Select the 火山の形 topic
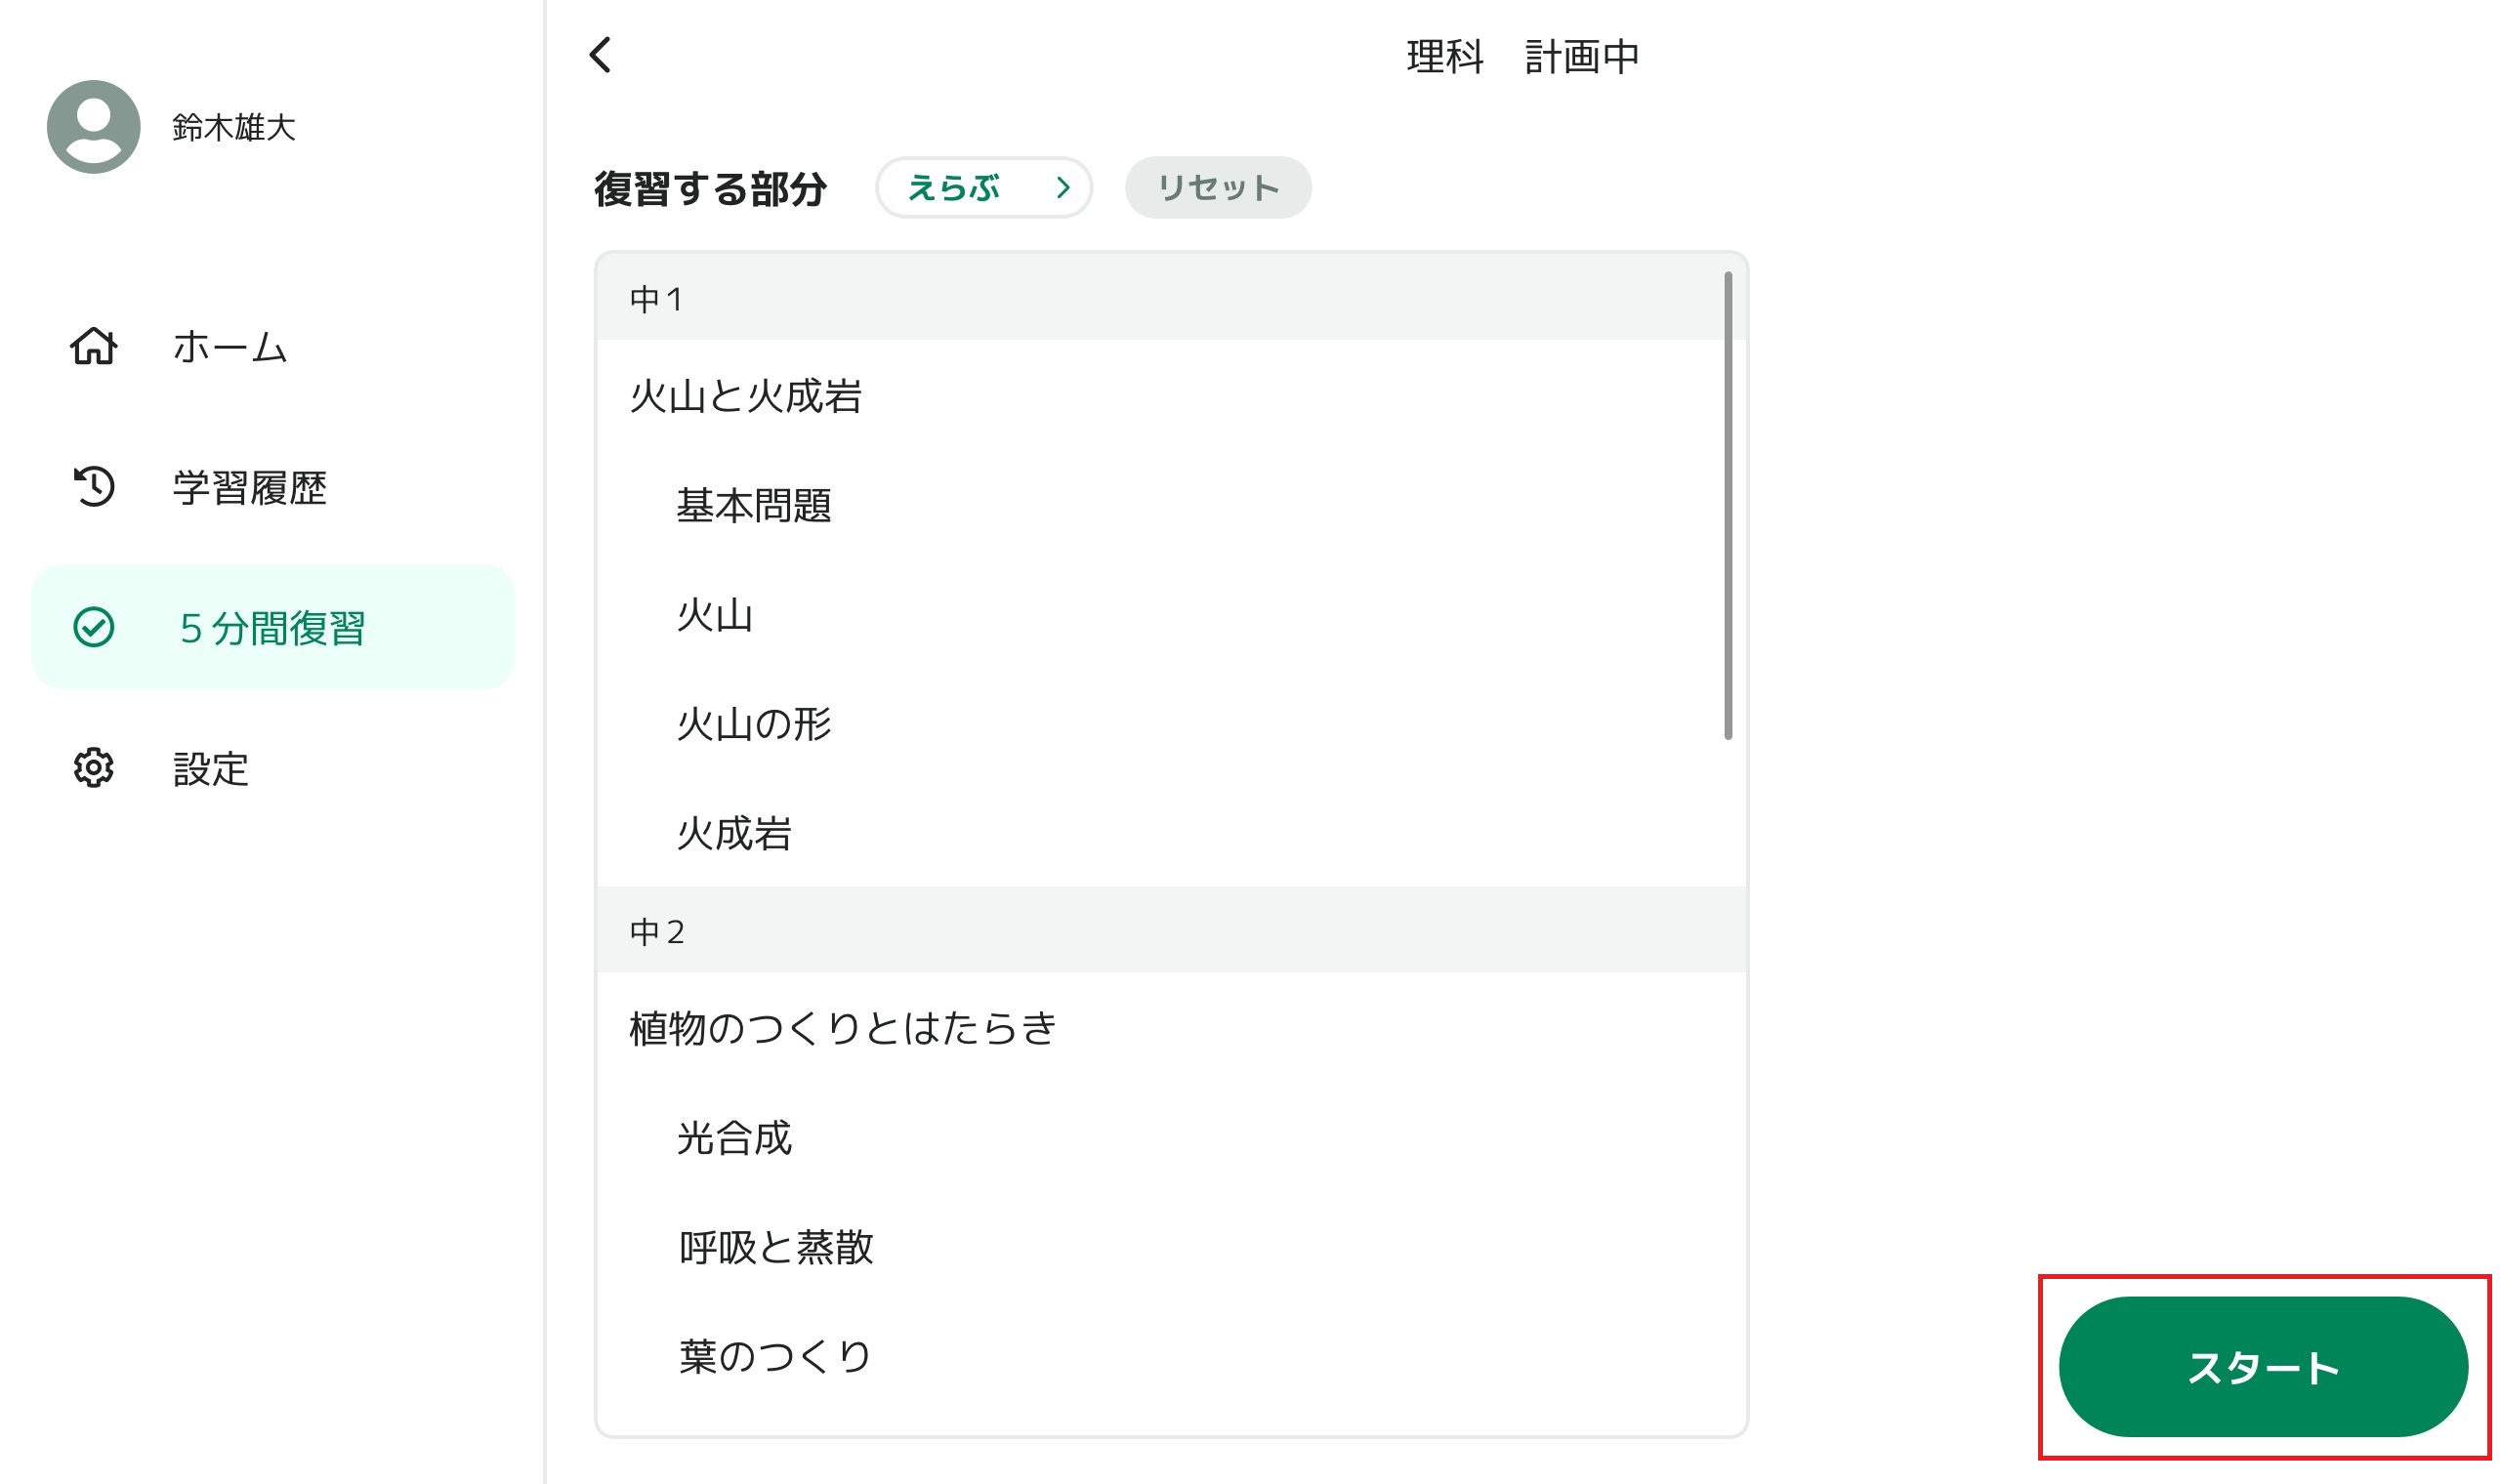This screenshot has height=1484, width=2500. point(754,724)
